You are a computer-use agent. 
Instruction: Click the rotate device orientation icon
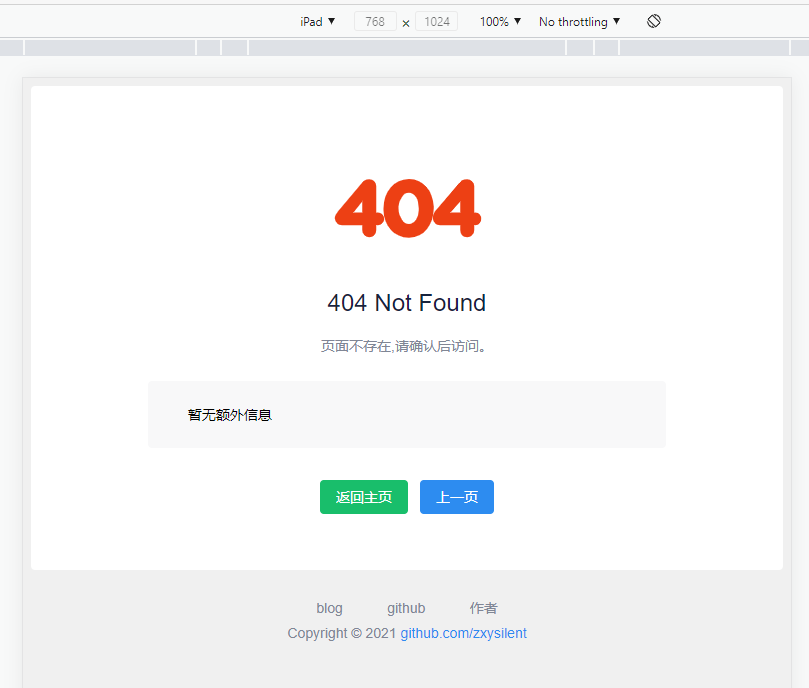click(x=653, y=20)
